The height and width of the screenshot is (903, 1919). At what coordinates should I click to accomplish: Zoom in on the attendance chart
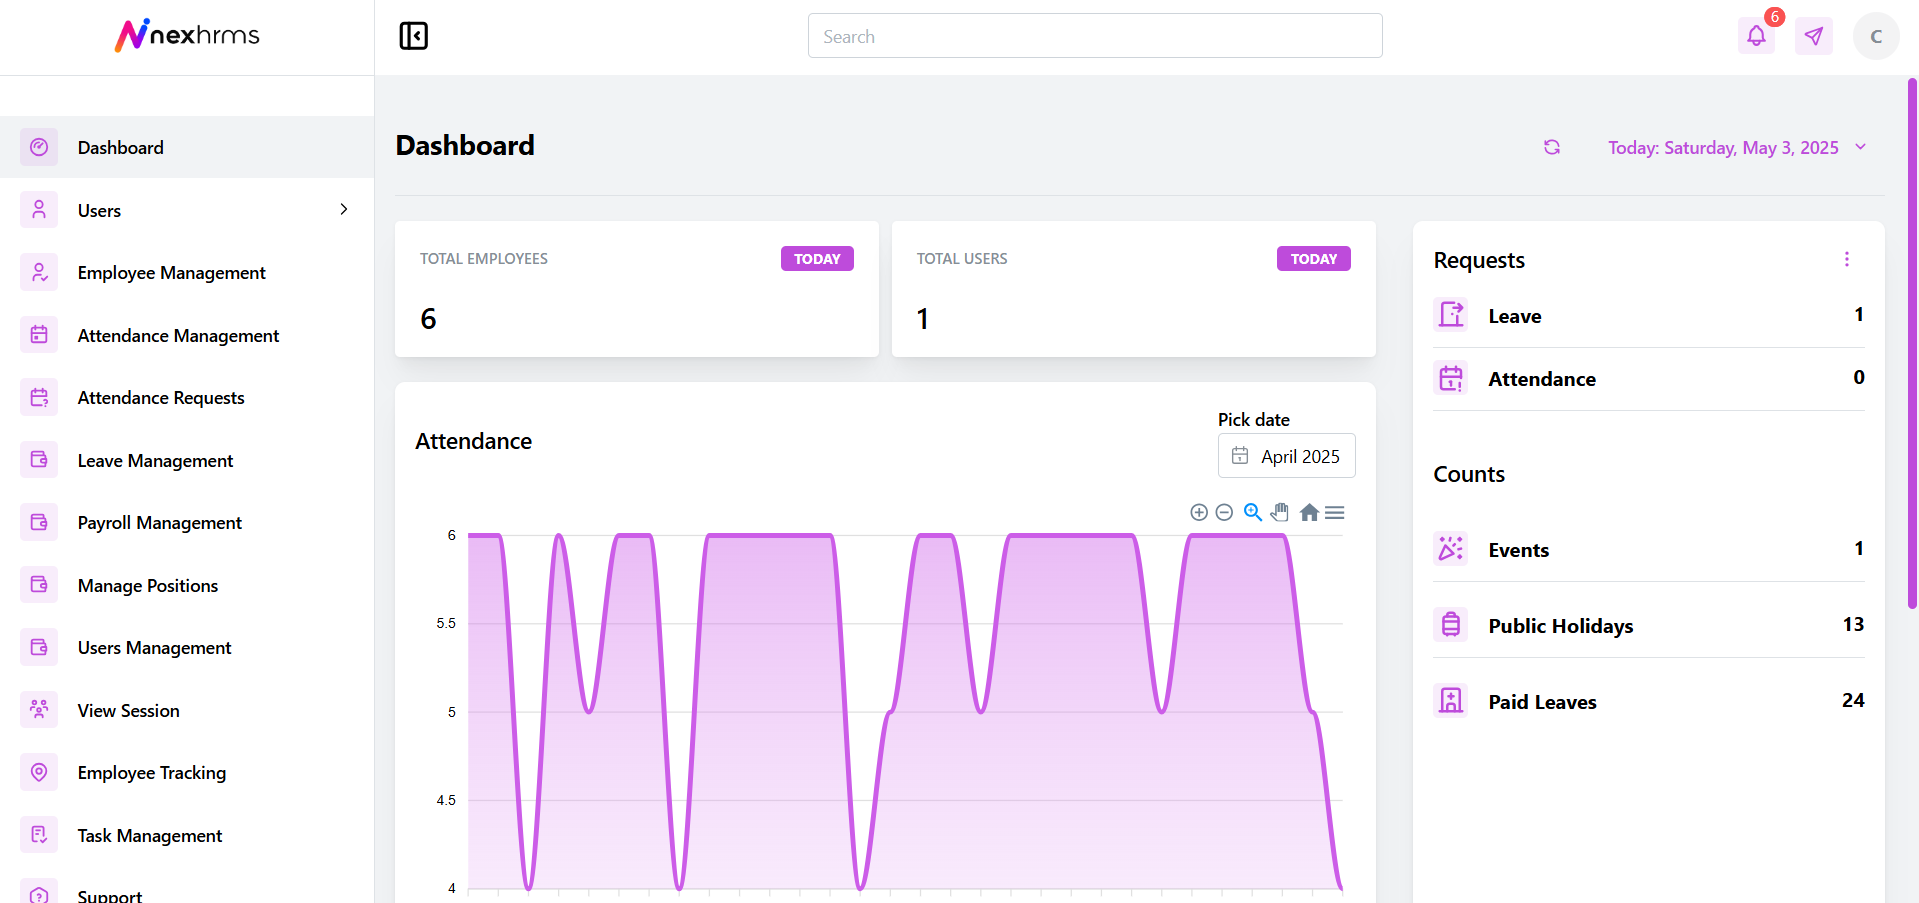(x=1199, y=512)
